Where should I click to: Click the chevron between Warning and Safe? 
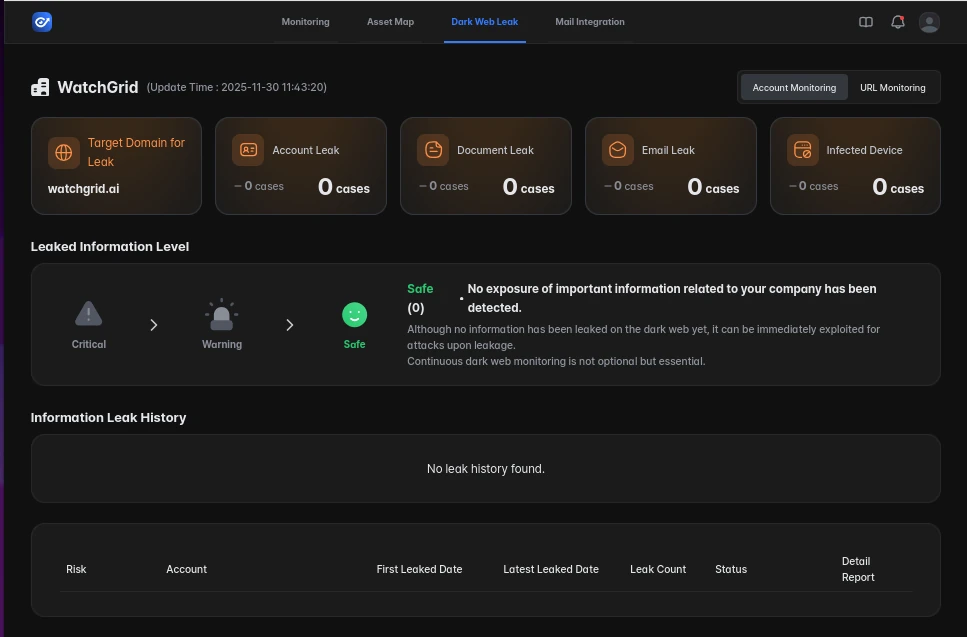(289, 325)
